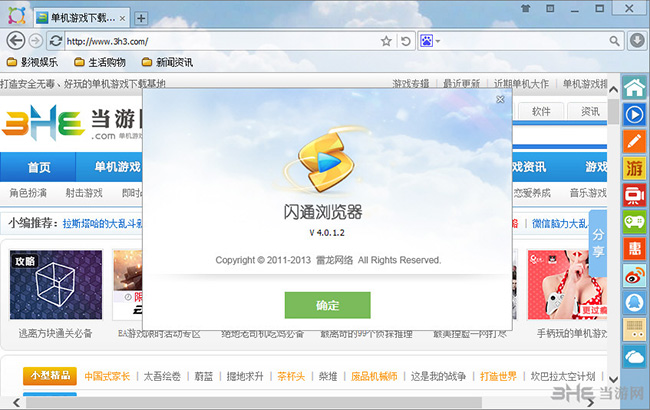Click the 资讯 tab on webpage

[589, 111]
